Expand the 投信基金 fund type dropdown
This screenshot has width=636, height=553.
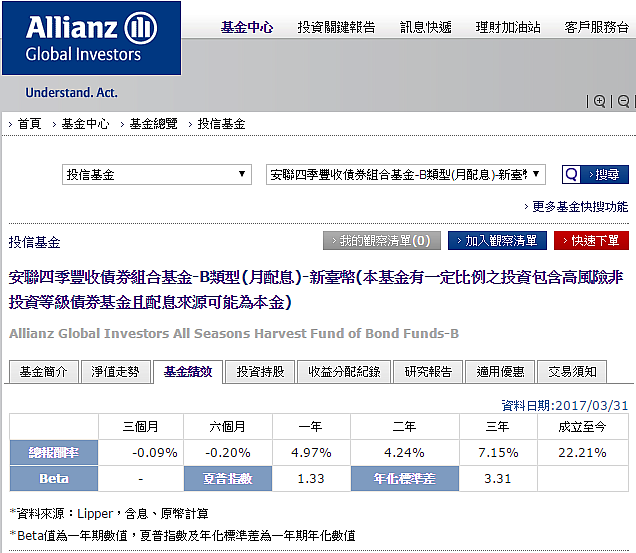(157, 174)
